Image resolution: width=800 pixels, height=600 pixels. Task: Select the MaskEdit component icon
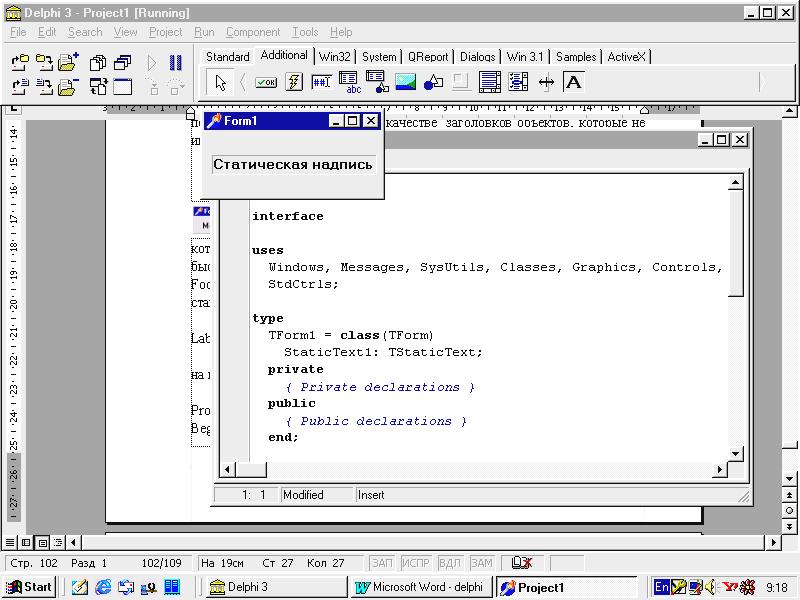[x=321, y=82]
